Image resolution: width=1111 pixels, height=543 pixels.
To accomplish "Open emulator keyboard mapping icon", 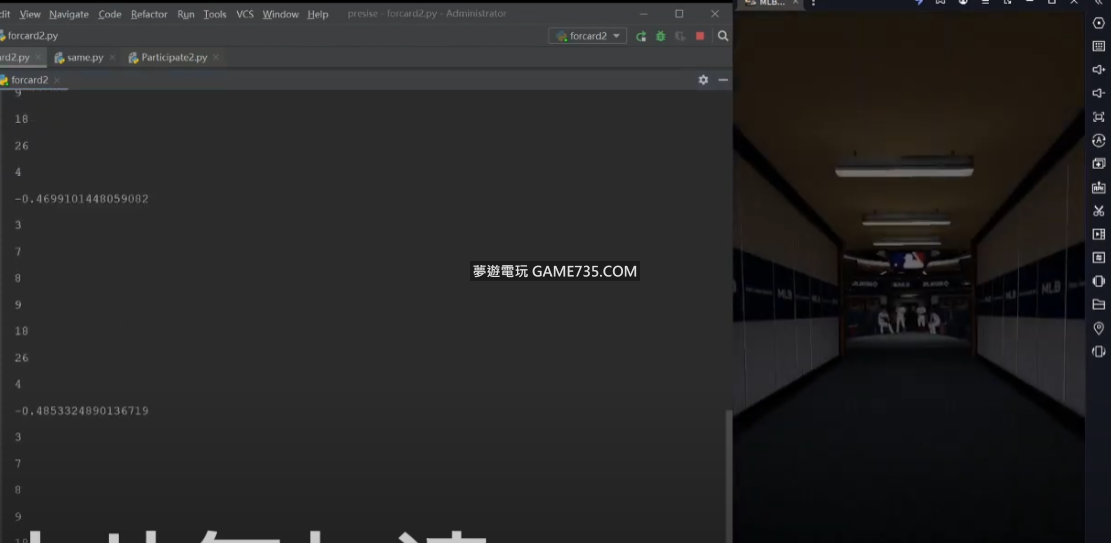I will [1098, 46].
